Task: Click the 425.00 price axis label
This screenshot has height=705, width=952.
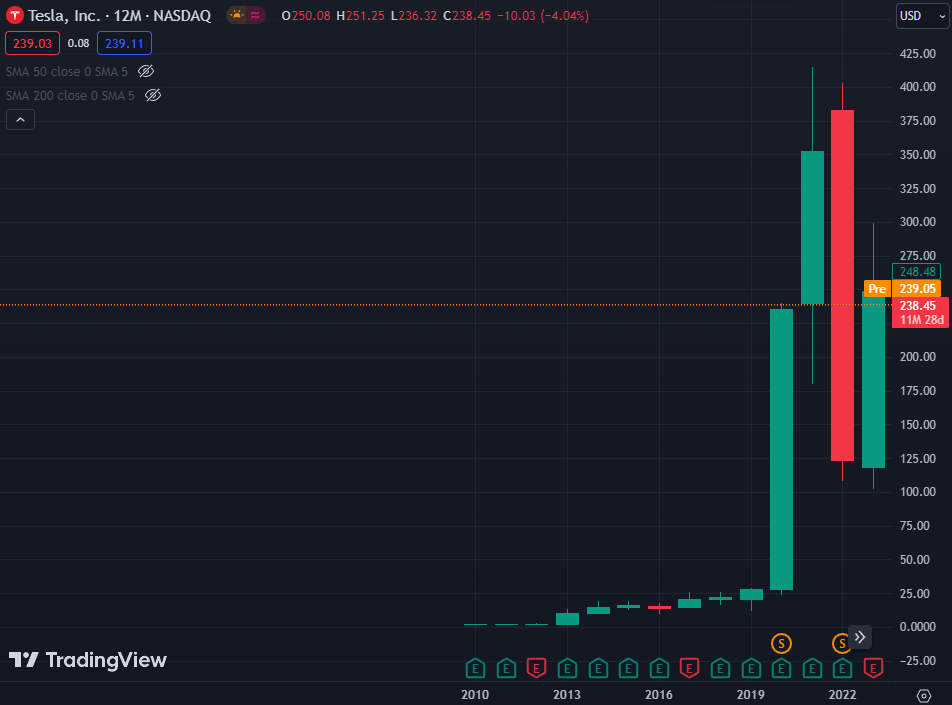Action: [917, 53]
